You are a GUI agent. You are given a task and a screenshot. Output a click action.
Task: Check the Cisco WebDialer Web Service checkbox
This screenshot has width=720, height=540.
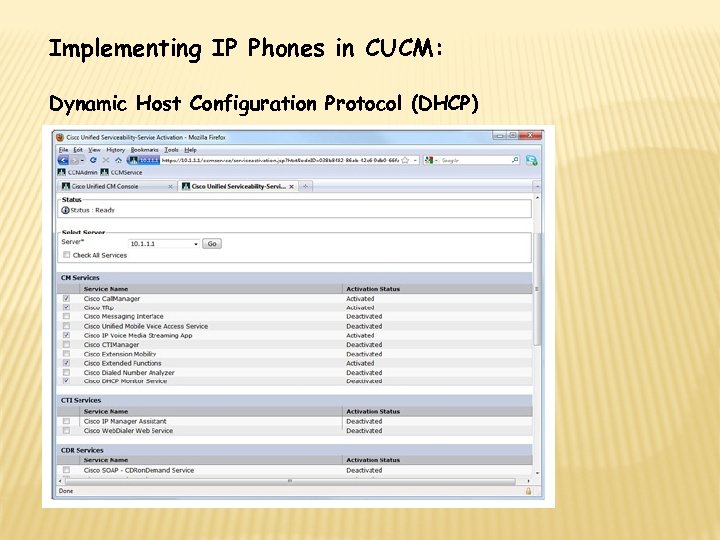(x=66, y=431)
